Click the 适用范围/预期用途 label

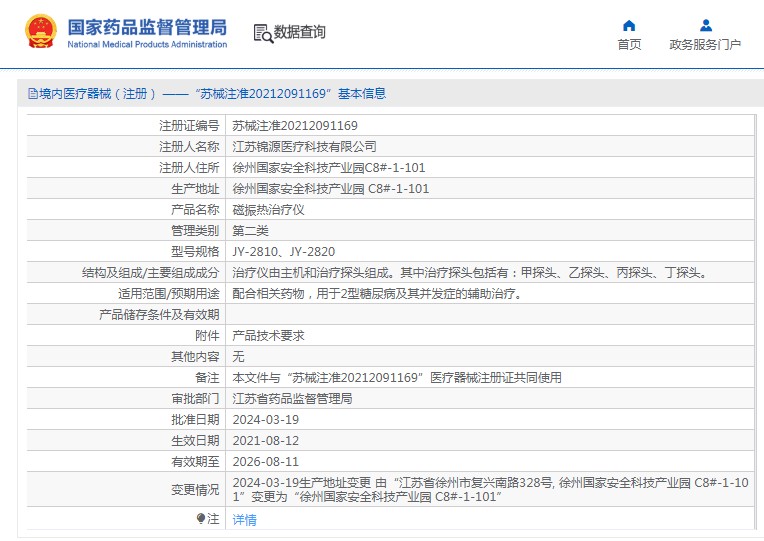(169, 293)
